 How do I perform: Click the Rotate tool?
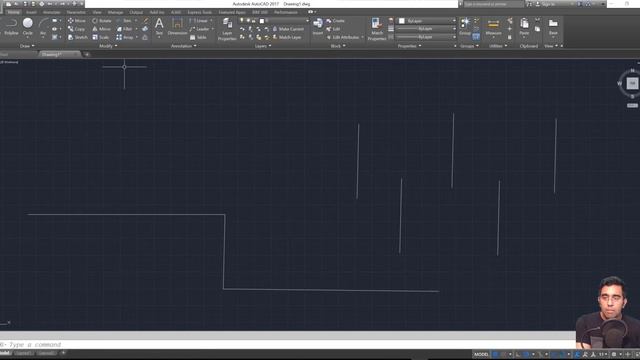coord(101,21)
